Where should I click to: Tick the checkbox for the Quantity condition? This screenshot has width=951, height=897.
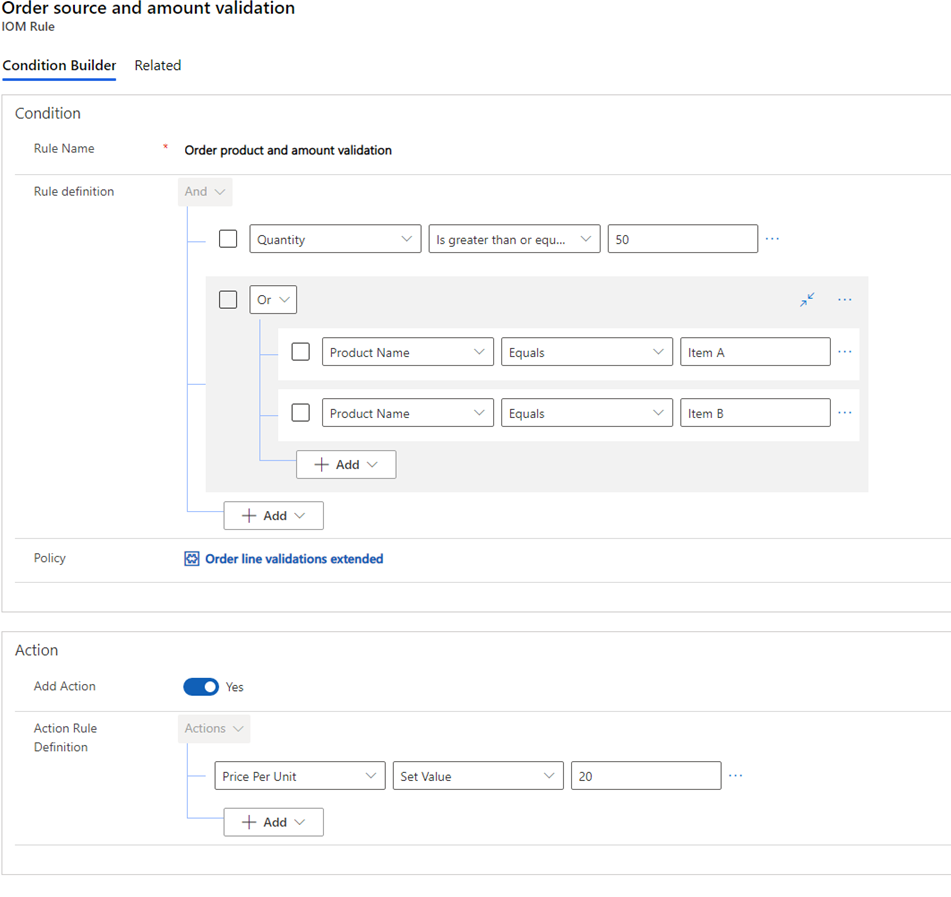tap(228, 238)
